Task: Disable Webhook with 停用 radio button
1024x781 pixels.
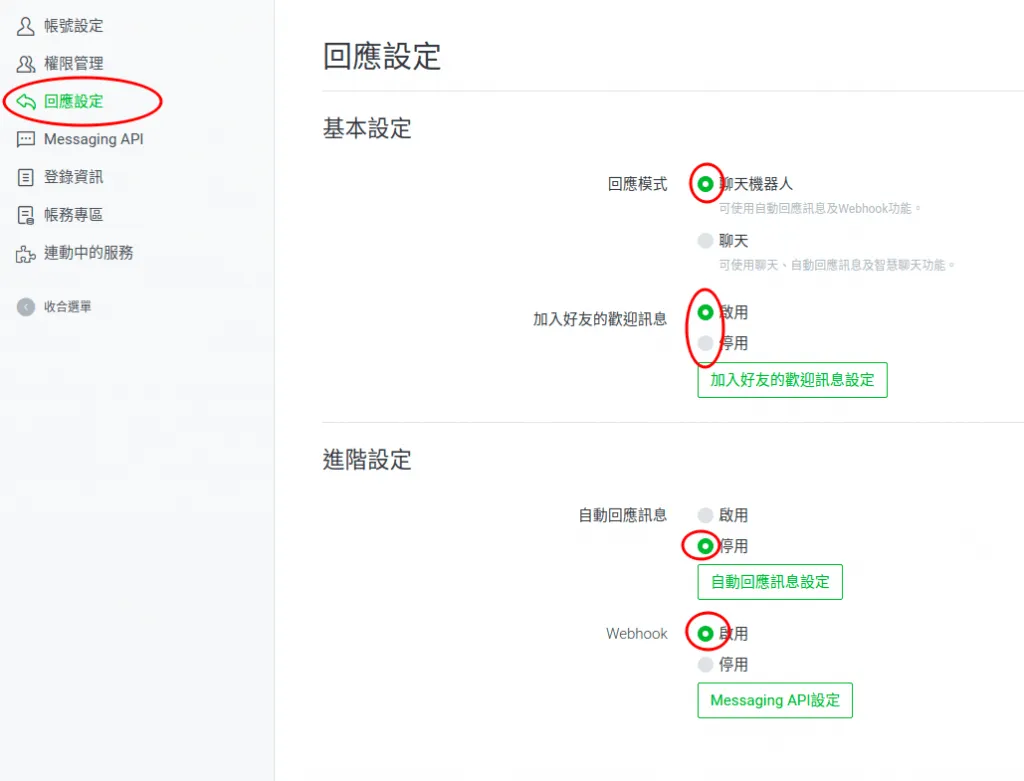Action: tap(706, 665)
